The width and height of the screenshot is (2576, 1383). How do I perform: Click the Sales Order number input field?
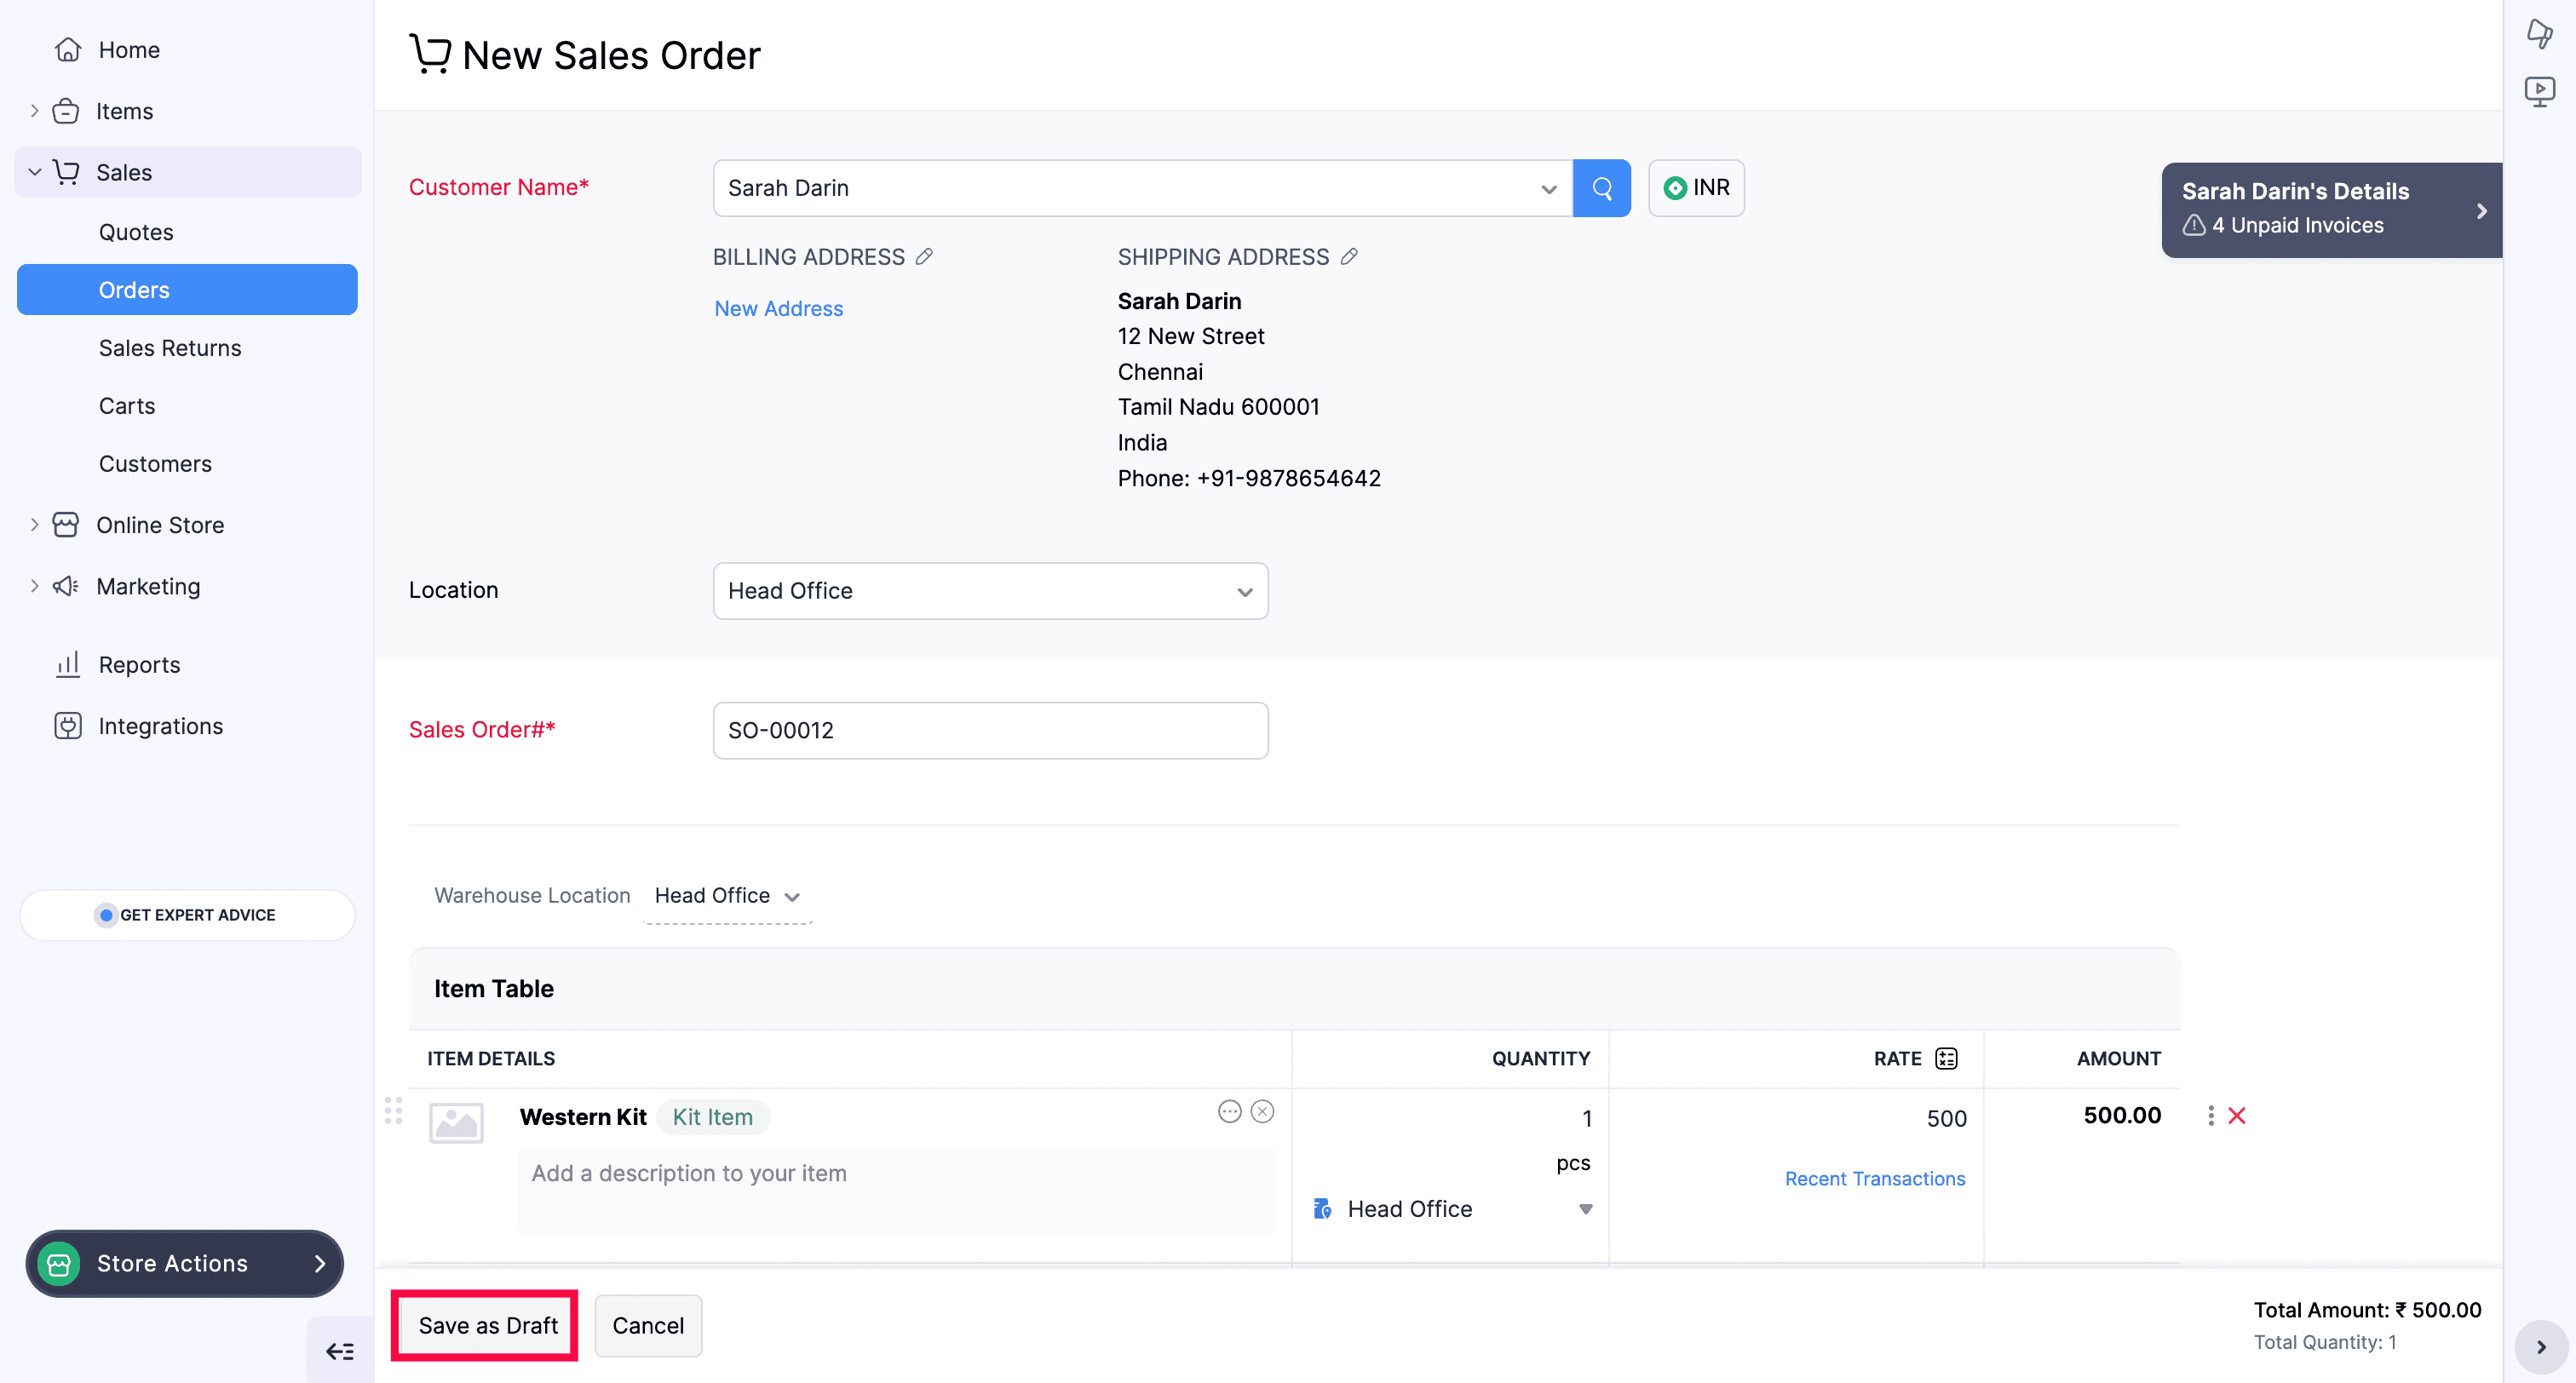[x=989, y=730]
